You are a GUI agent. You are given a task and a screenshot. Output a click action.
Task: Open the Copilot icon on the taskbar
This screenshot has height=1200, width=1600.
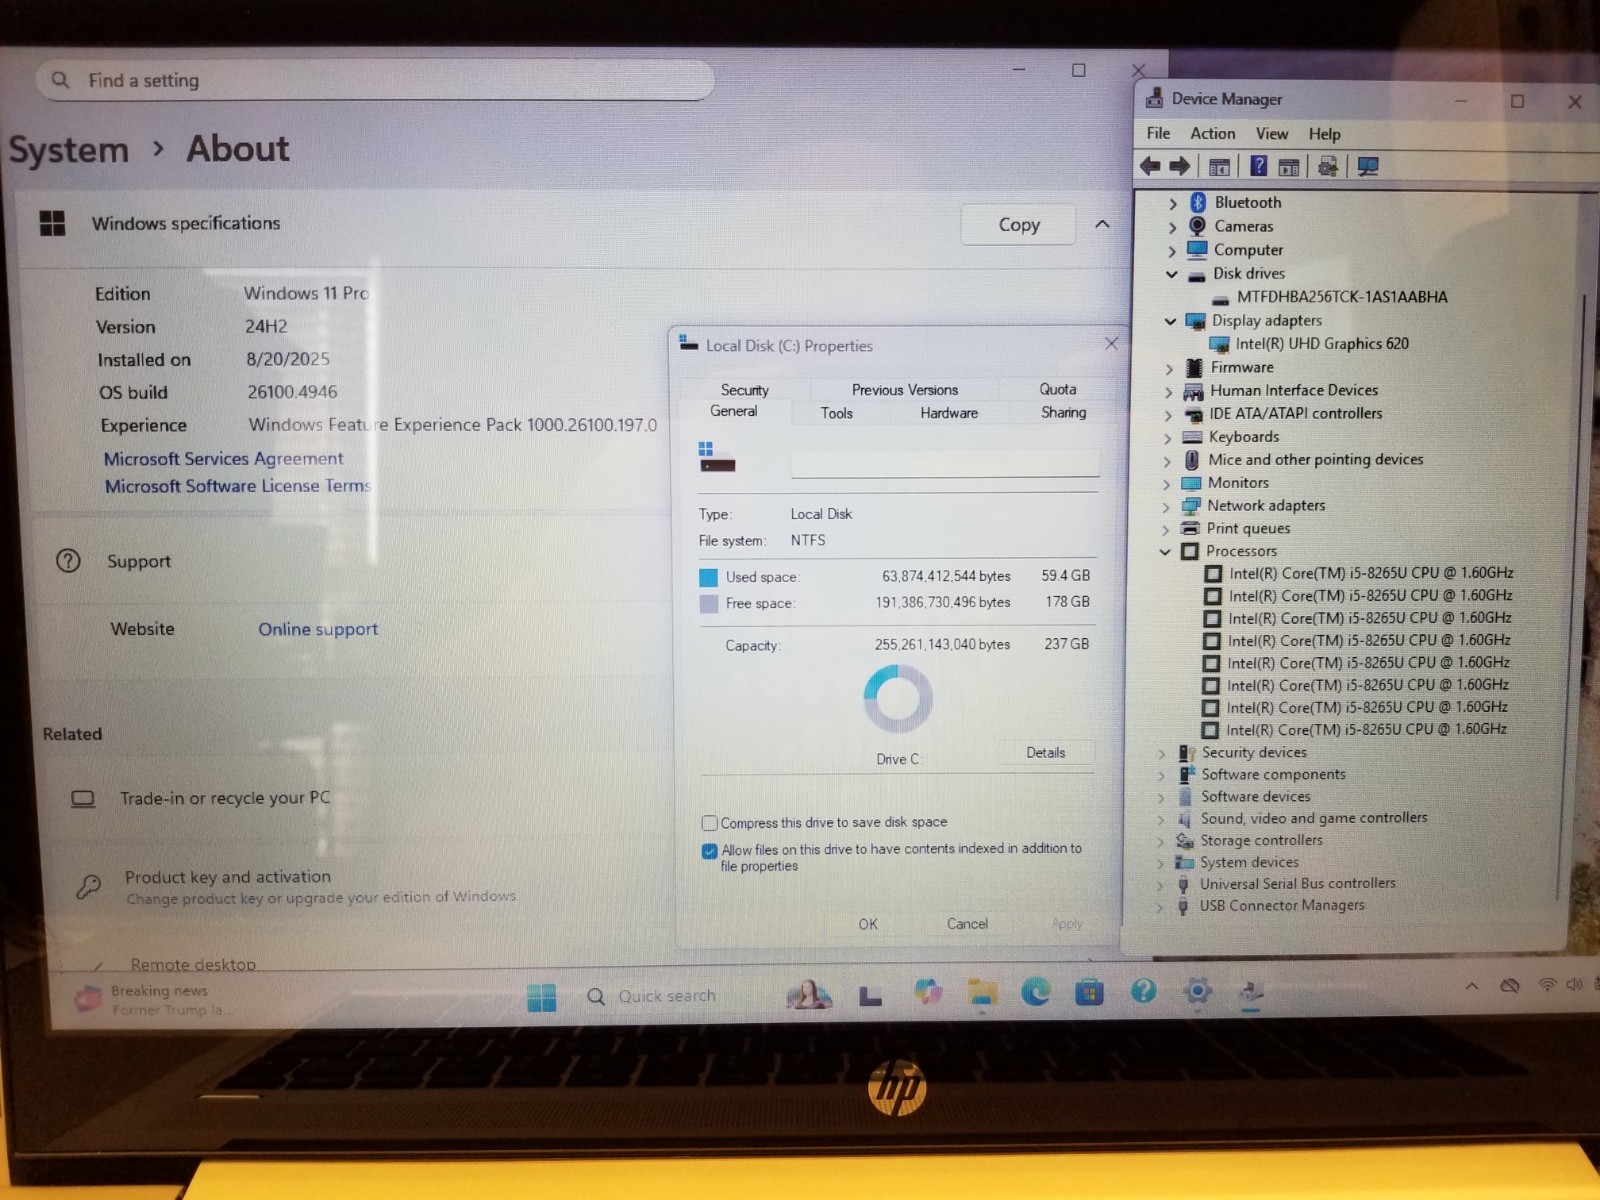pos(928,993)
